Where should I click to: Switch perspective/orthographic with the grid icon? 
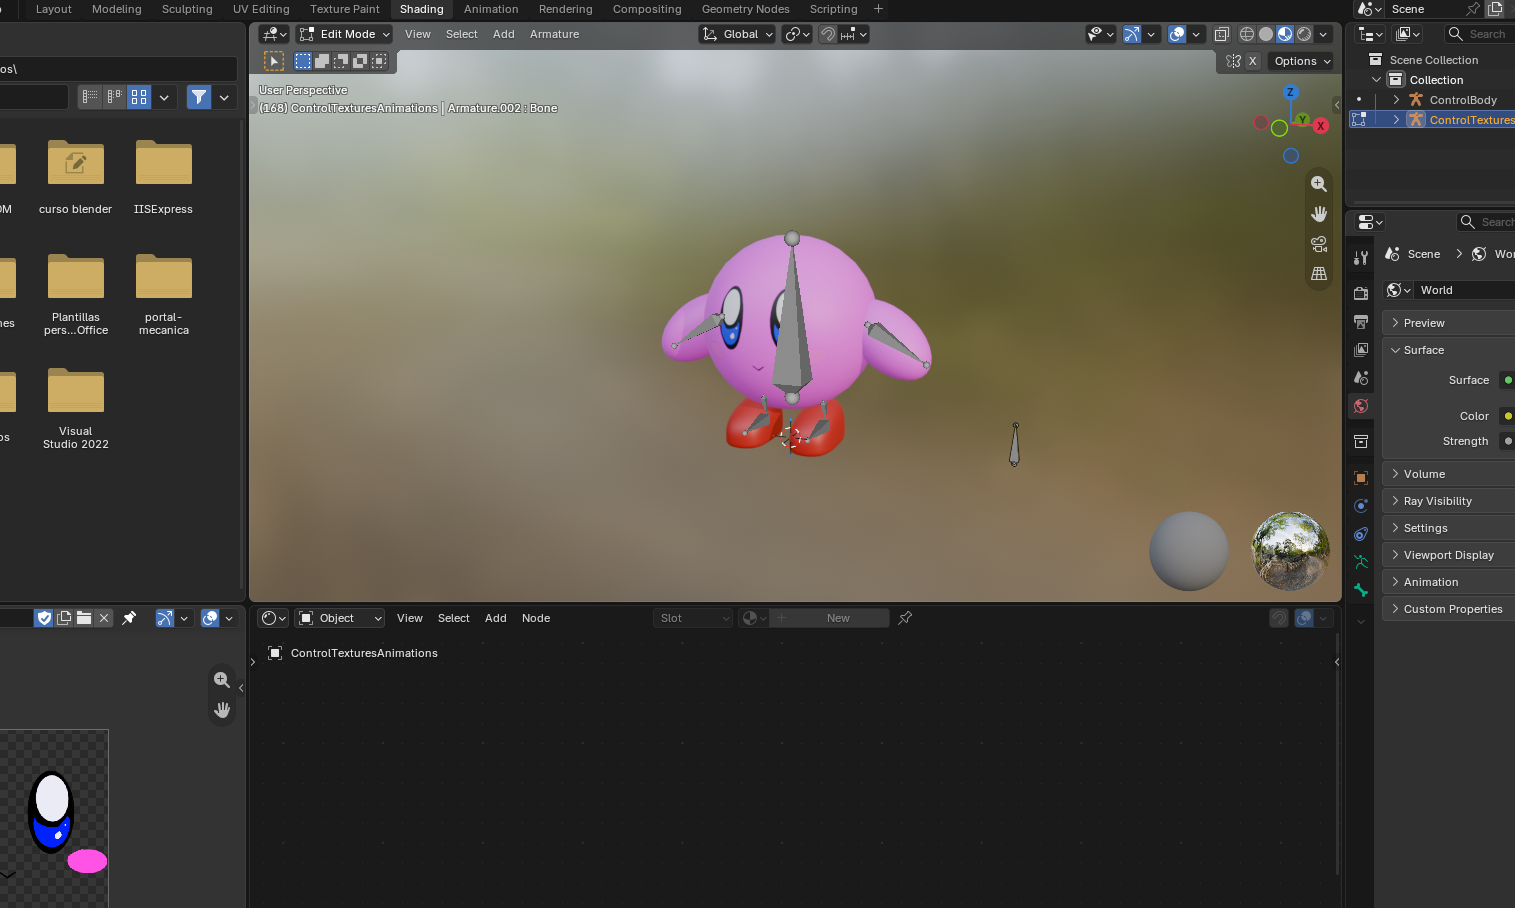click(x=1319, y=274)
